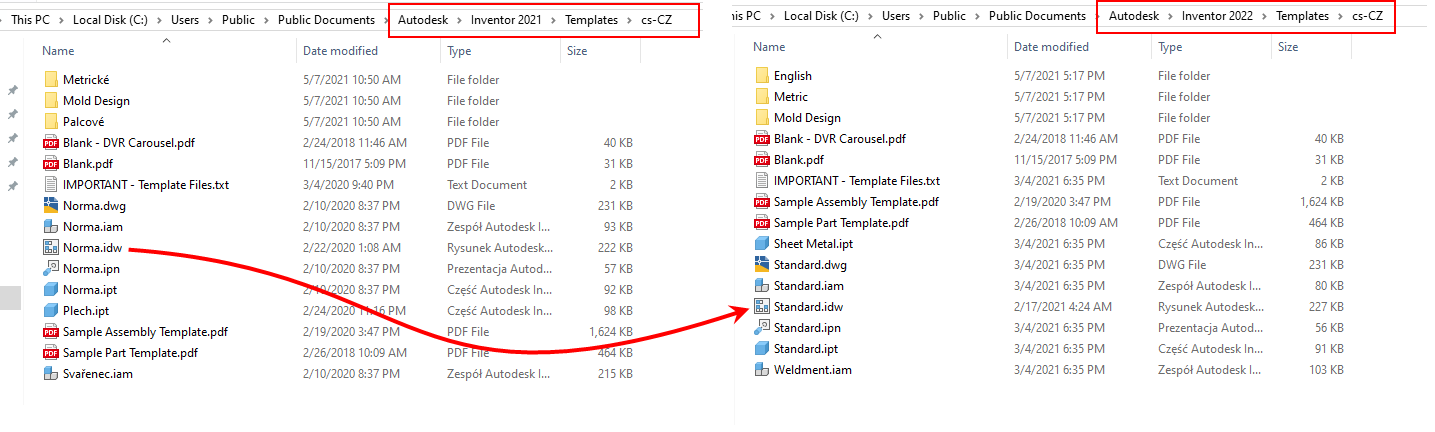The width and height of the screenshot is (1435, 432).
Task: Expand the chevron after Inventor 2022 in the path
Action: tap(1262, 16)
